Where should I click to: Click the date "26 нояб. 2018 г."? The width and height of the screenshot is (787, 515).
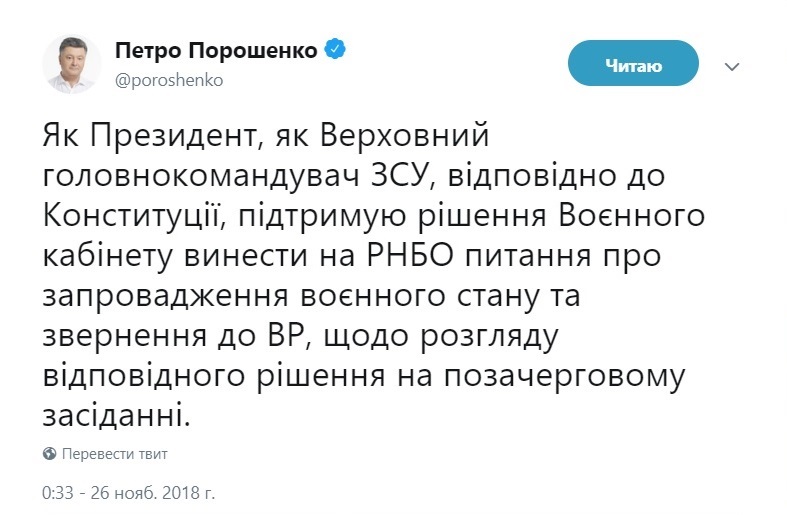[x=151, y=492]
